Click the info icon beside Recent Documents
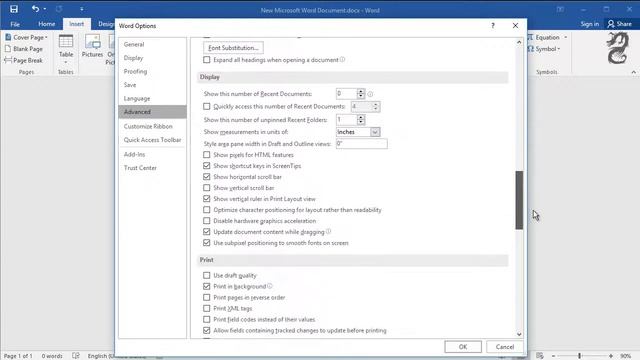 pyautogui.click(x=370, y=94)
